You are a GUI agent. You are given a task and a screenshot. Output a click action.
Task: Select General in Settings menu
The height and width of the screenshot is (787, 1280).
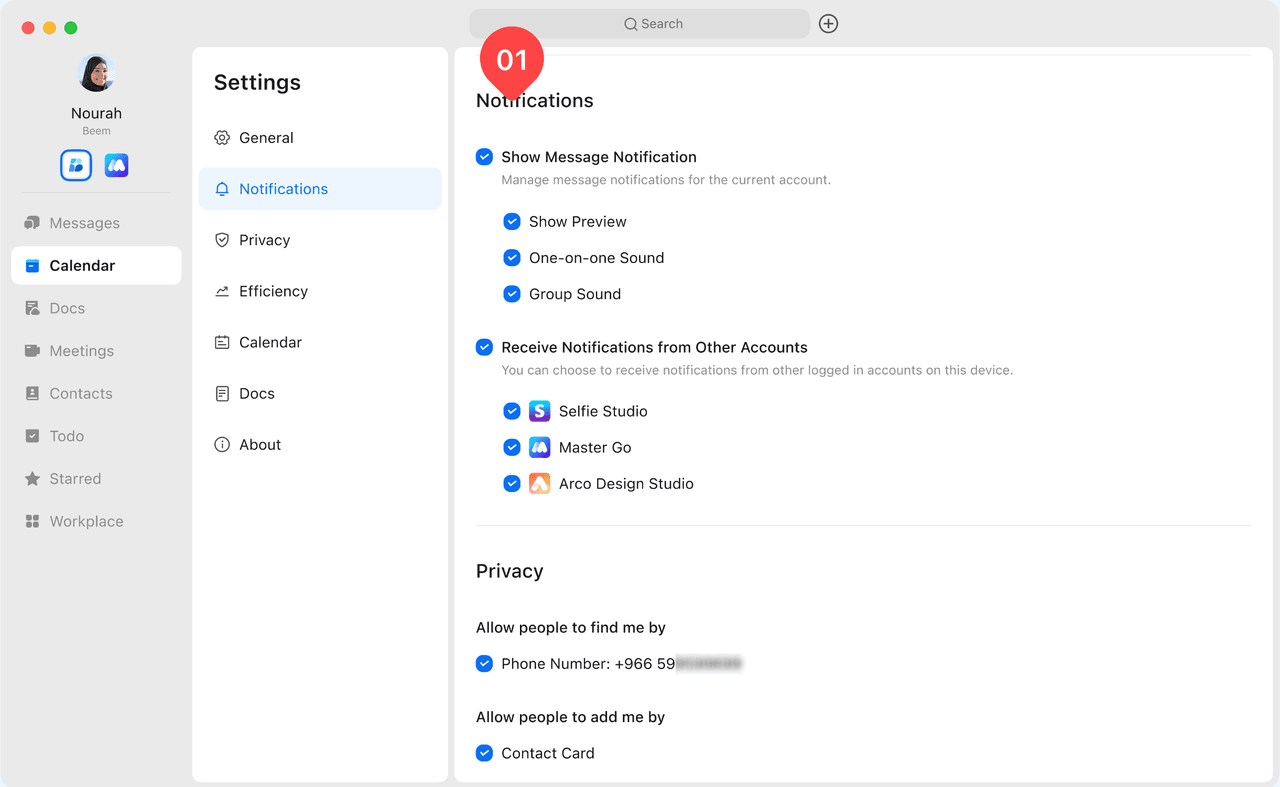click(x=266, y=138)
